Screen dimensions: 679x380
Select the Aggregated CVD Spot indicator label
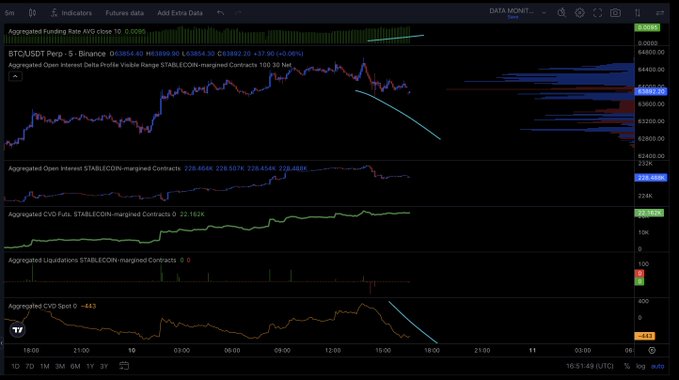(x=42, y=306)
